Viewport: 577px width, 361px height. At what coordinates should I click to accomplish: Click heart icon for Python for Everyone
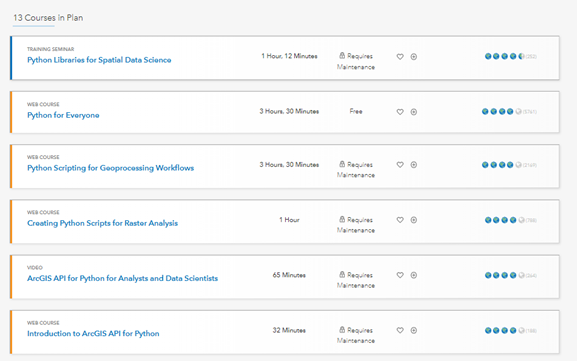tap(400, 112)
